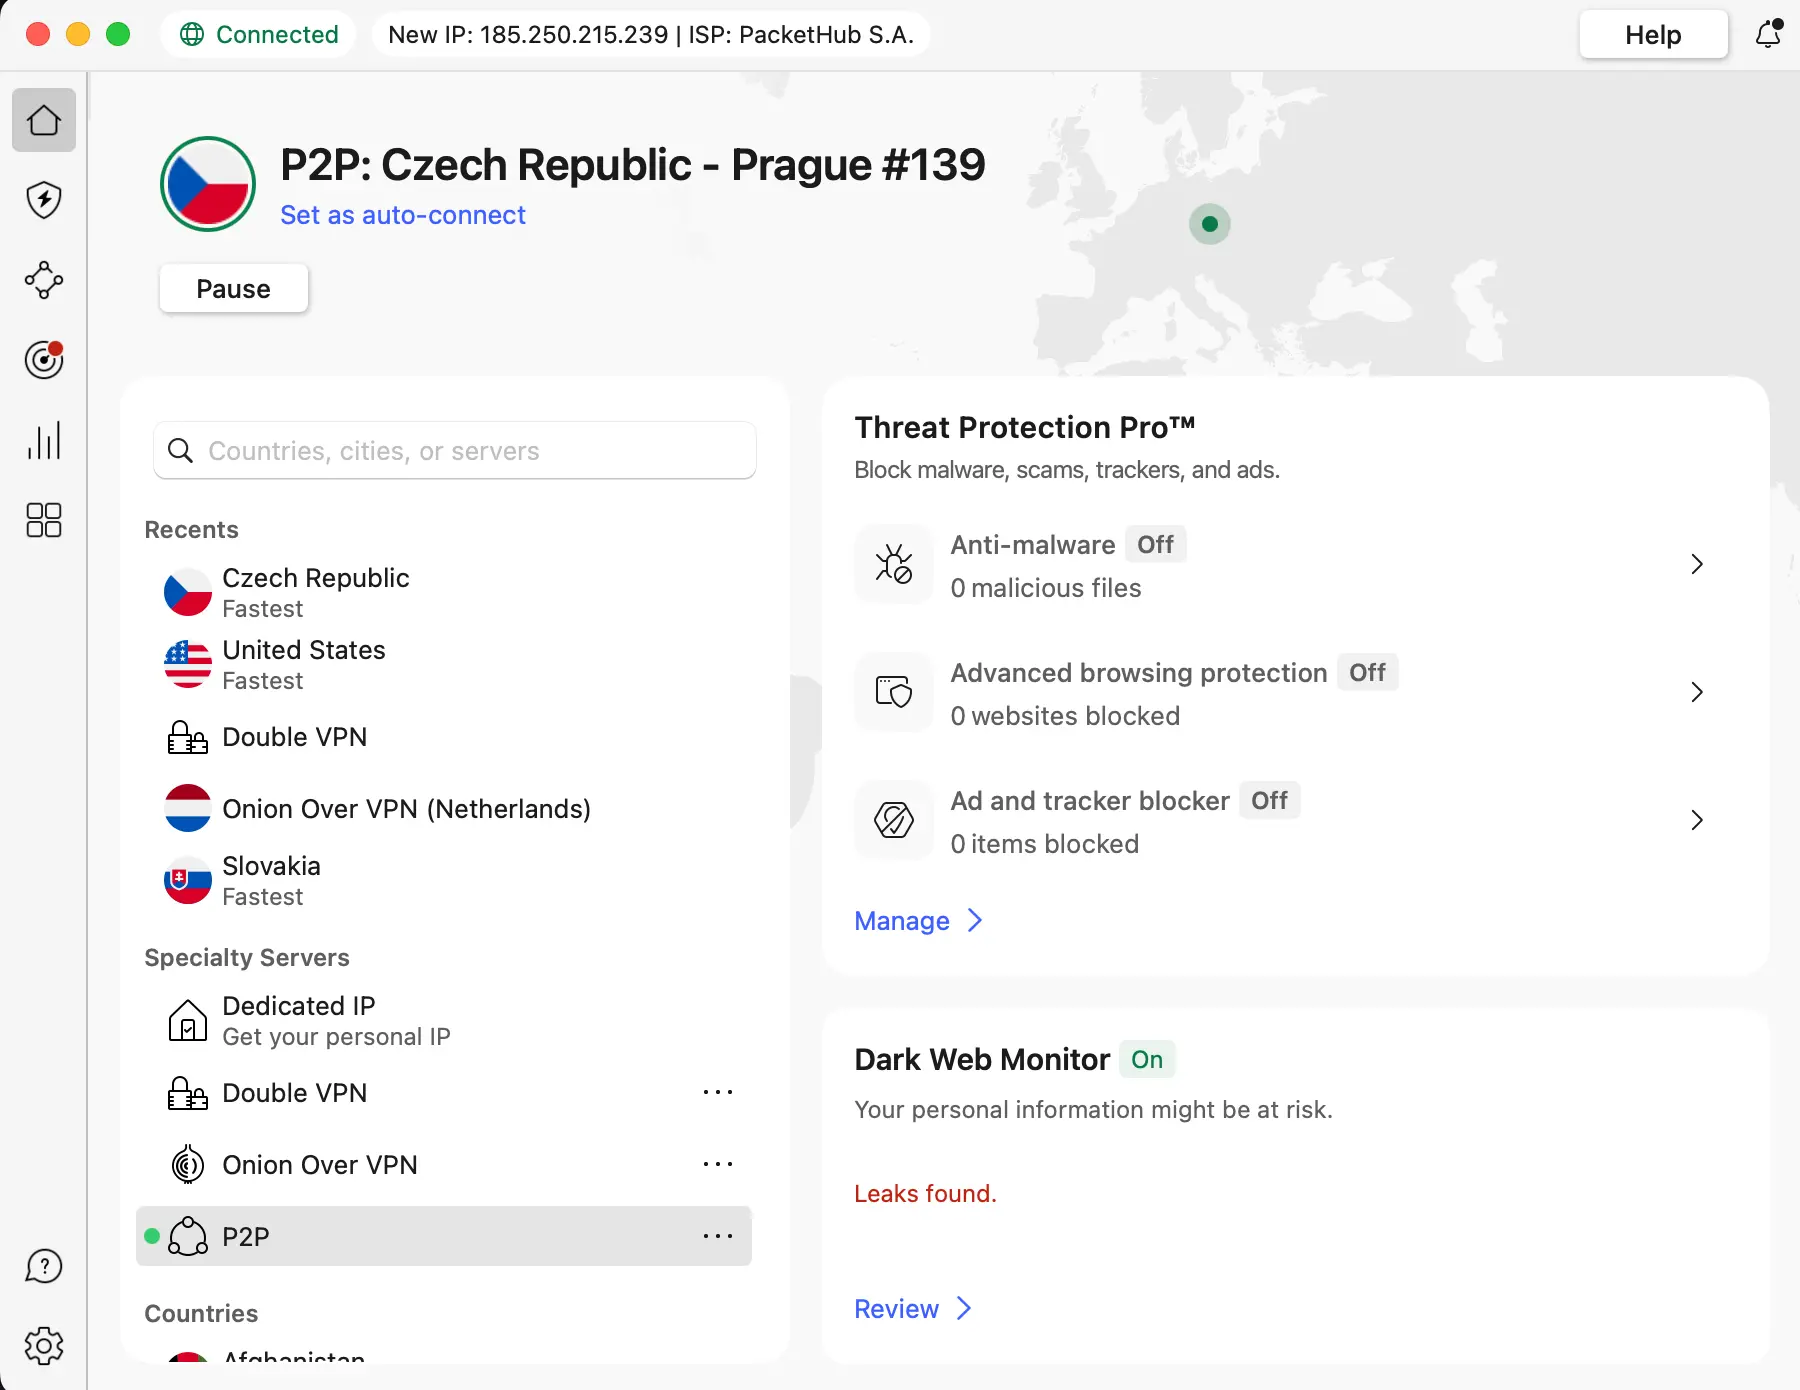Open Help via the speech bubble icon

coord(44,1266)
